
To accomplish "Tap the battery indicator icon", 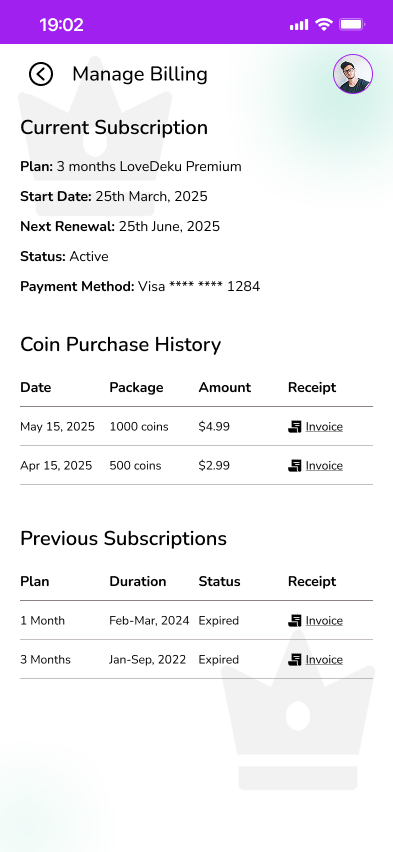I will pos(352,24).
